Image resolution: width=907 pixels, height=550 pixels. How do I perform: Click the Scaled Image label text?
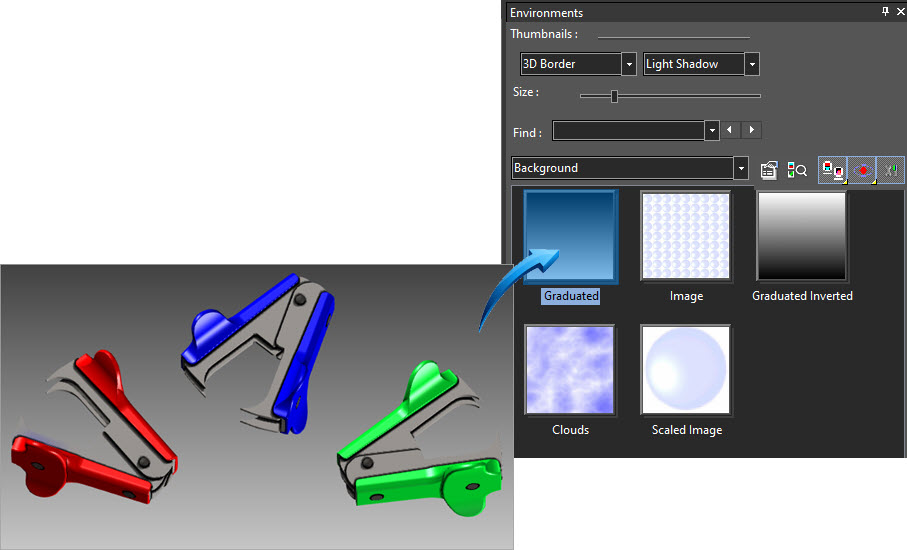coord(687,430)
